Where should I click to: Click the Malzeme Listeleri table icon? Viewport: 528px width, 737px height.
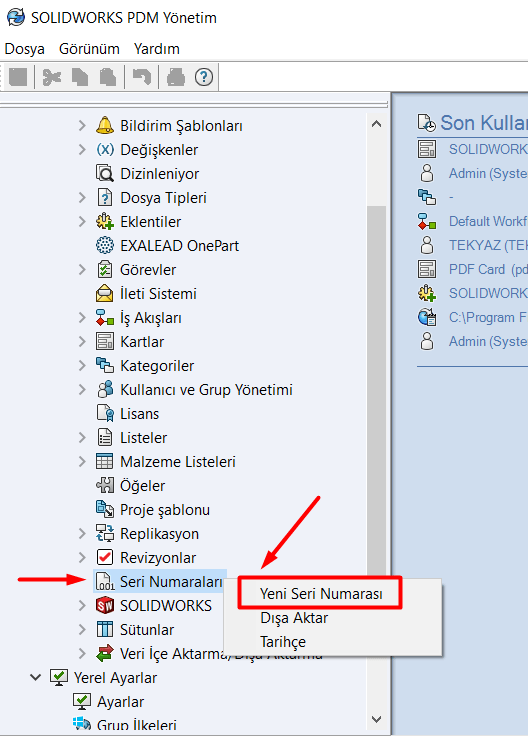point(105,461)
